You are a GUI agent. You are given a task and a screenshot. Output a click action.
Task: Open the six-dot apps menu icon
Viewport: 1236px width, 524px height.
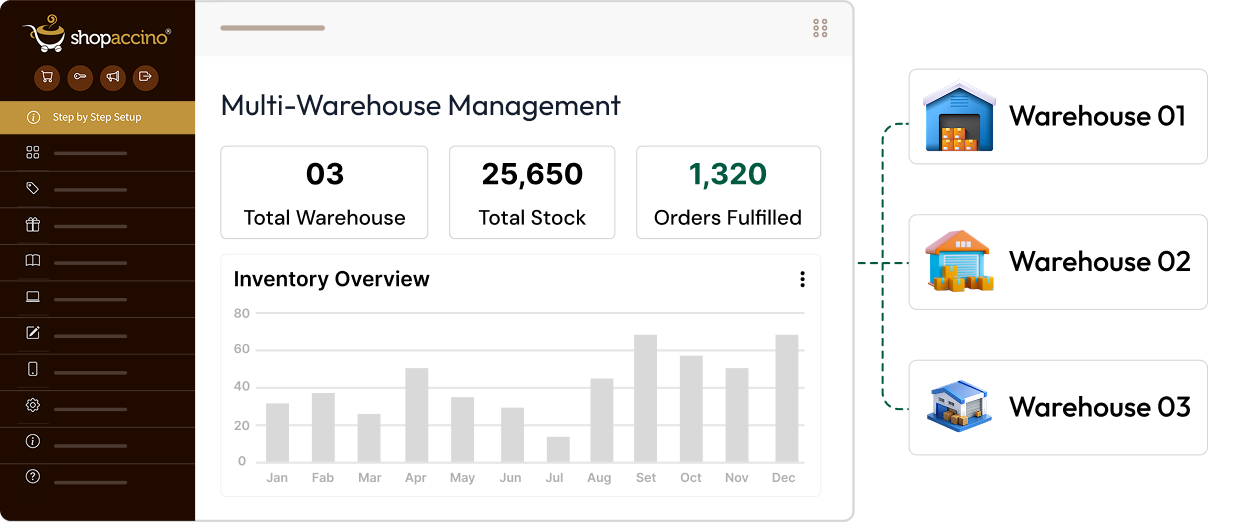(x=820, y=28)
